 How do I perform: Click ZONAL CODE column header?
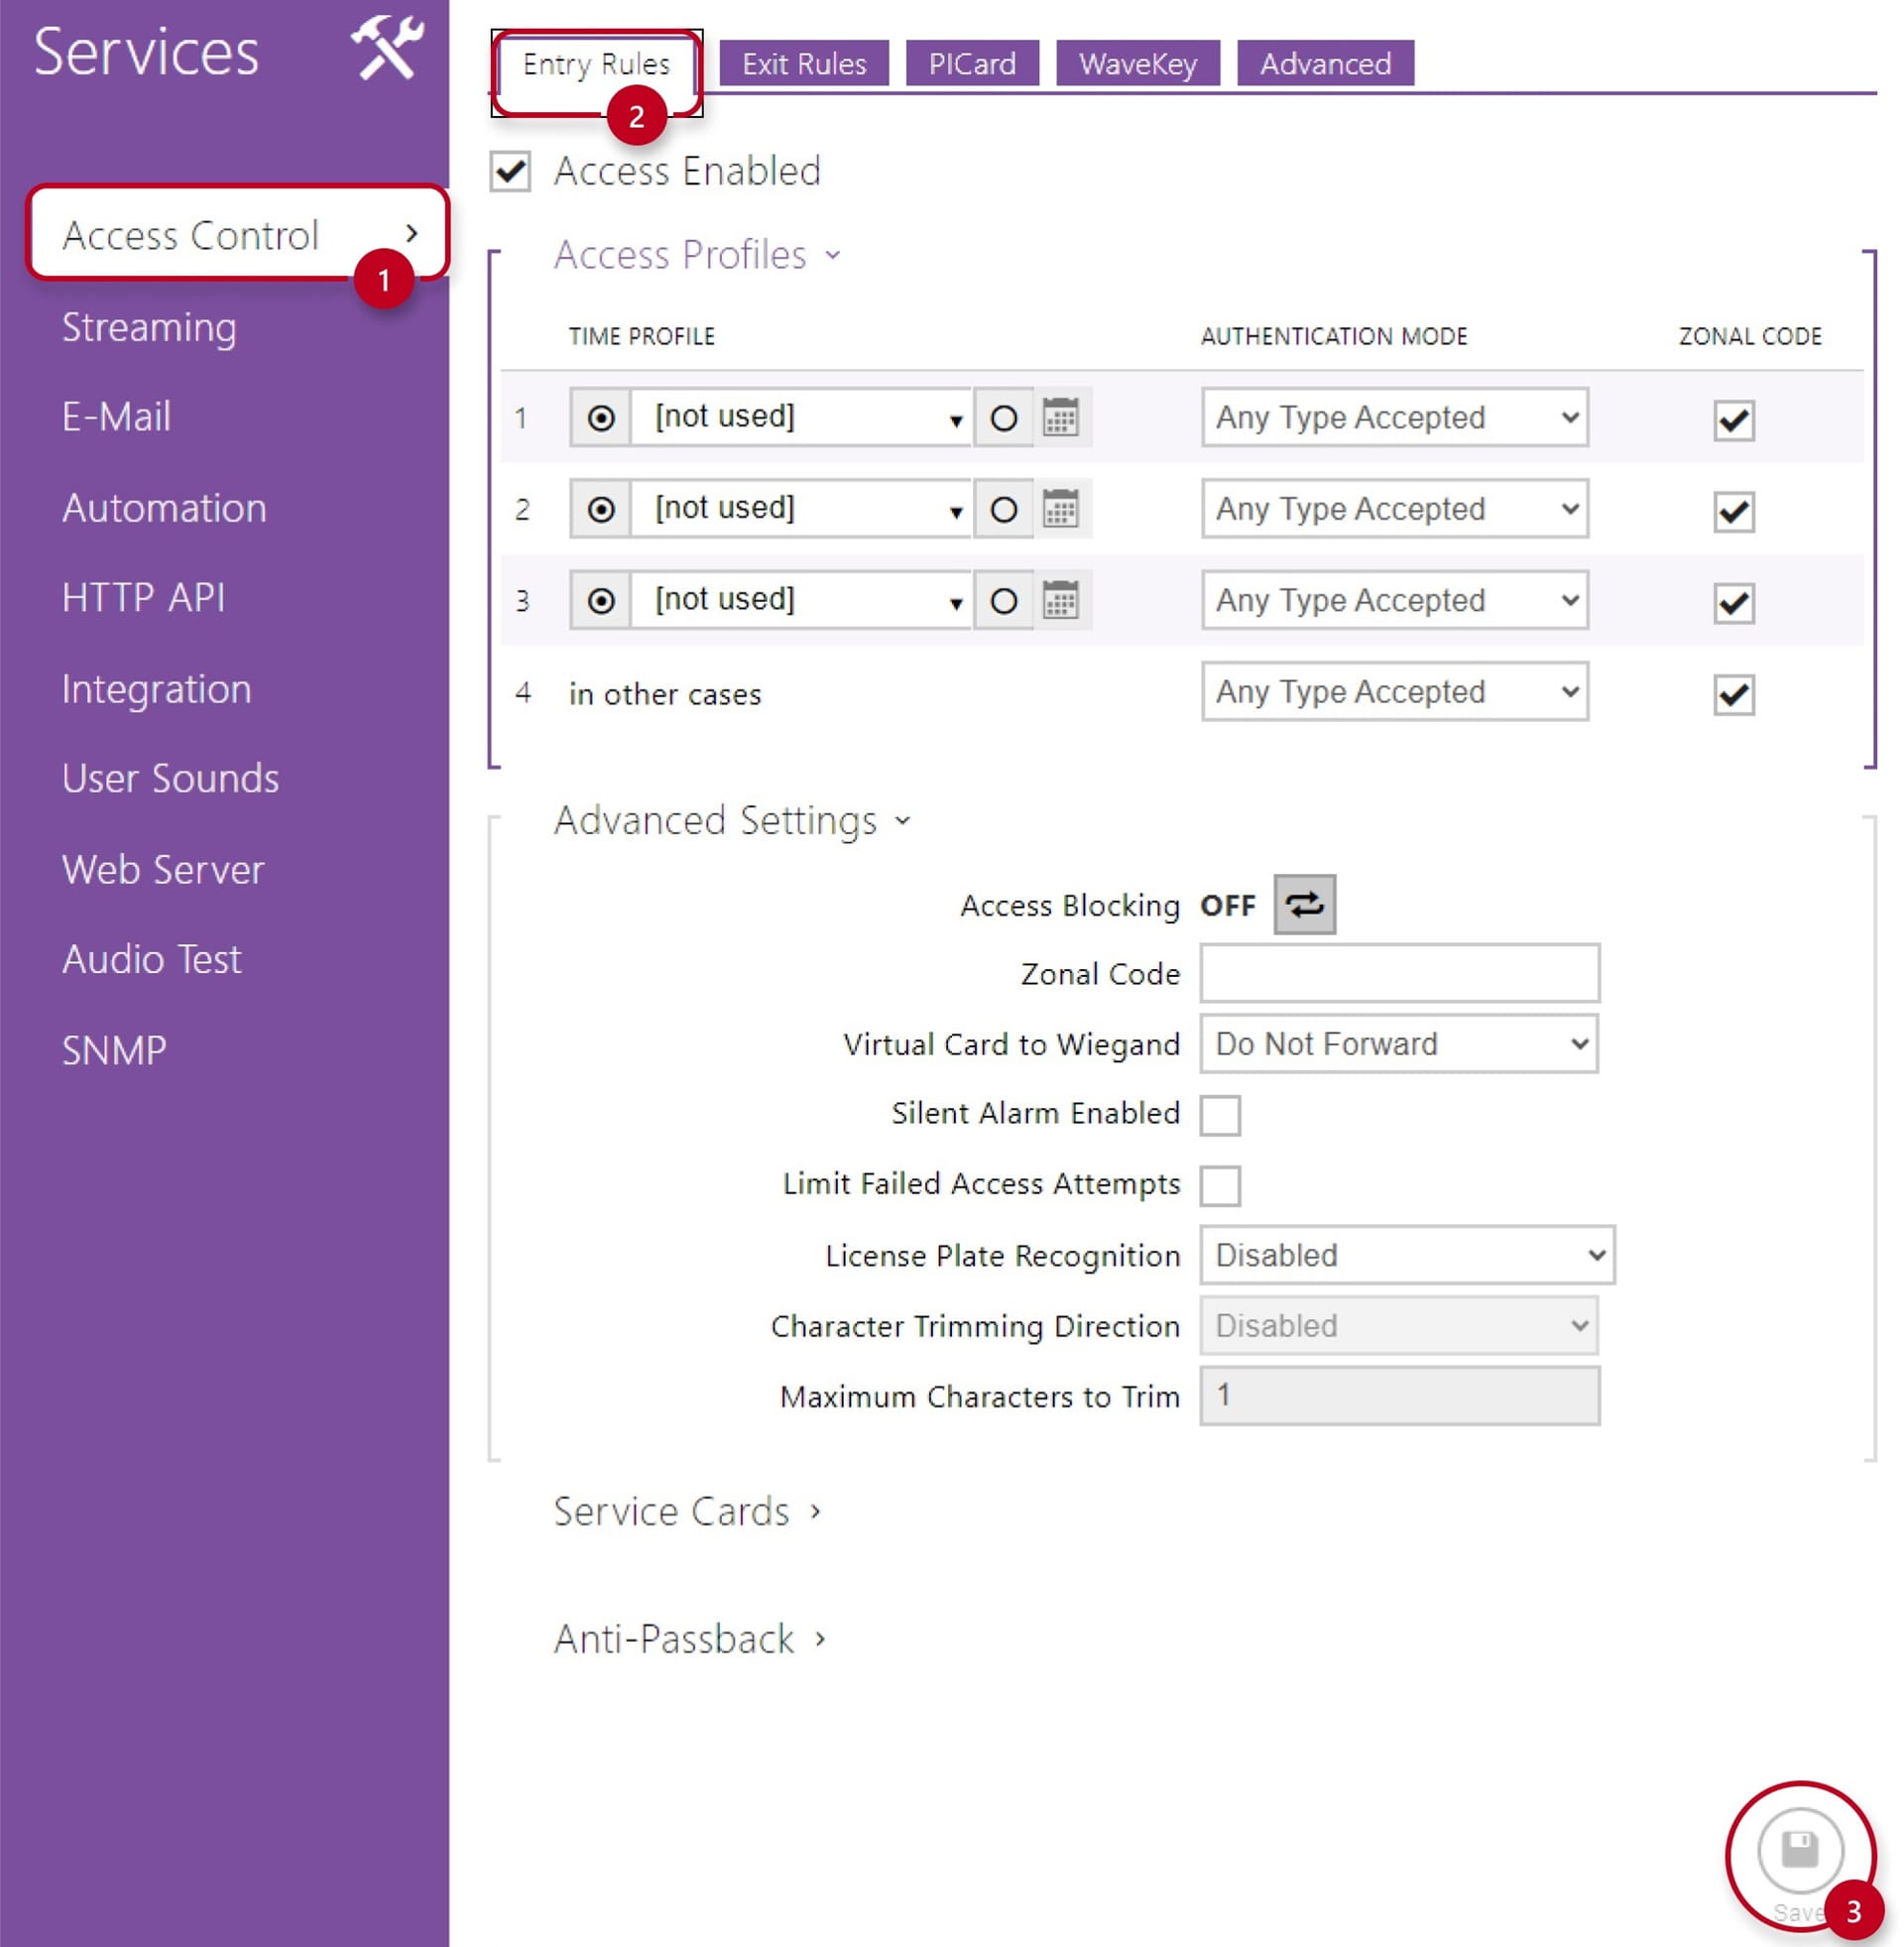1750,337
